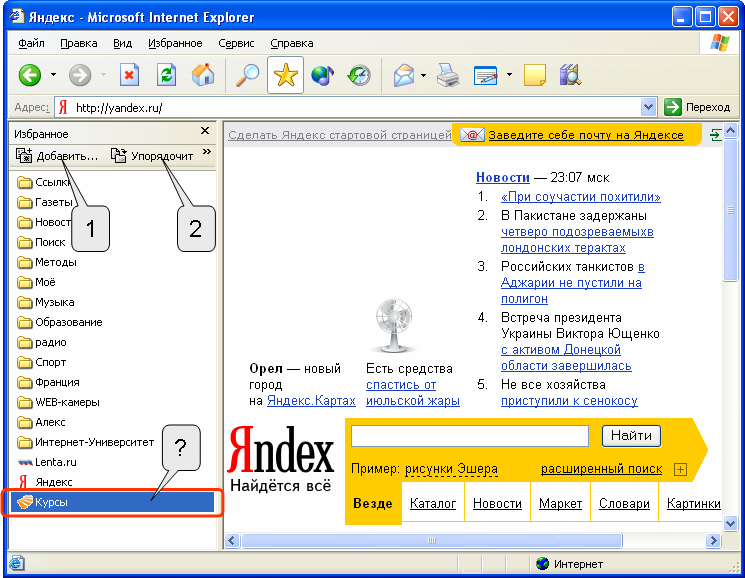Viewport: 745px width, 578px height.
Task: Click Сделать Яндекс стартовой страницей link
Action: pos(340,135)
